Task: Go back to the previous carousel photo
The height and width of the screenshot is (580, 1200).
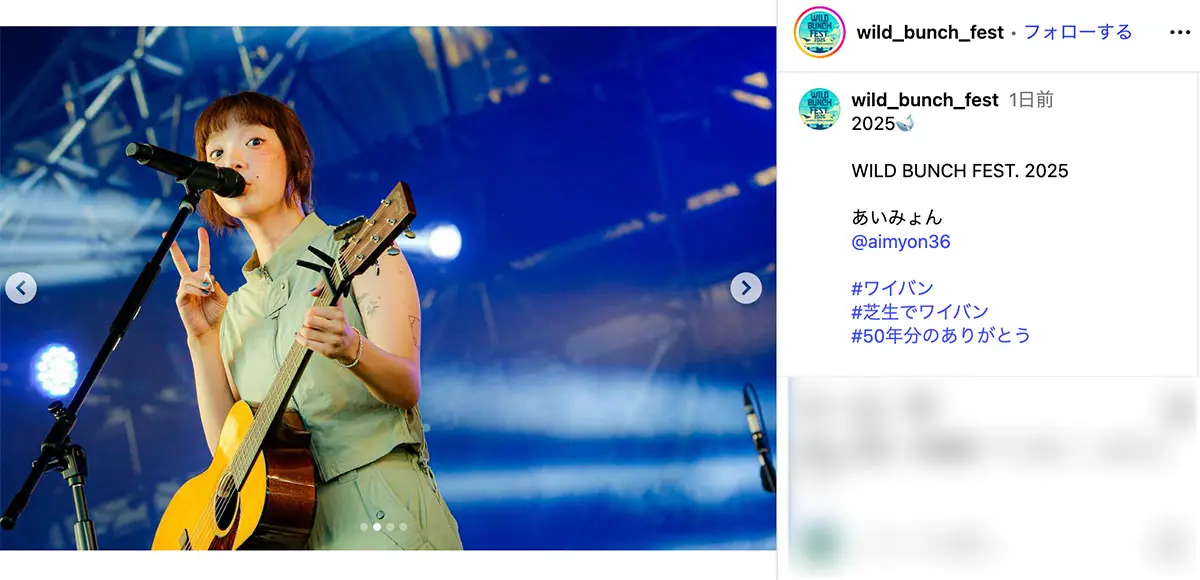Action: 21,288
